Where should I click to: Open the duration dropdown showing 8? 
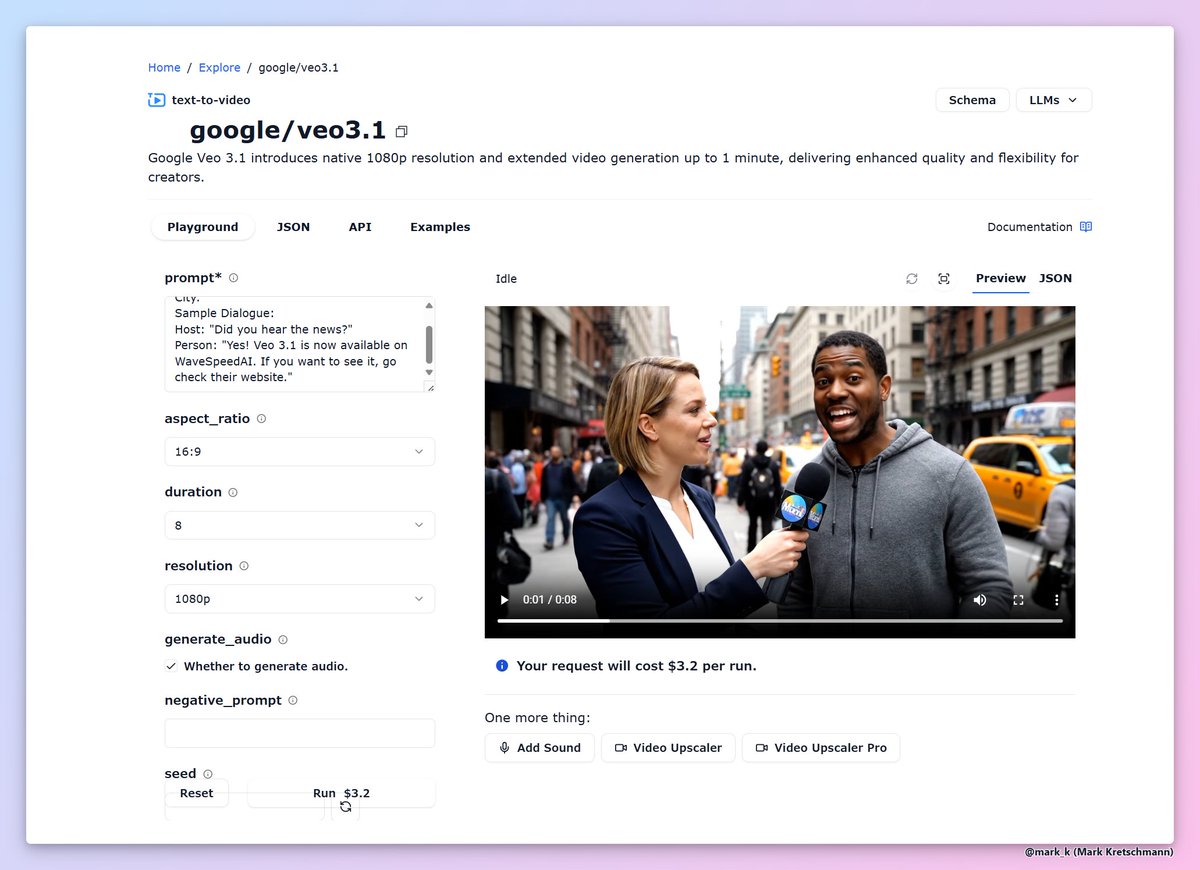coord(300,525)
